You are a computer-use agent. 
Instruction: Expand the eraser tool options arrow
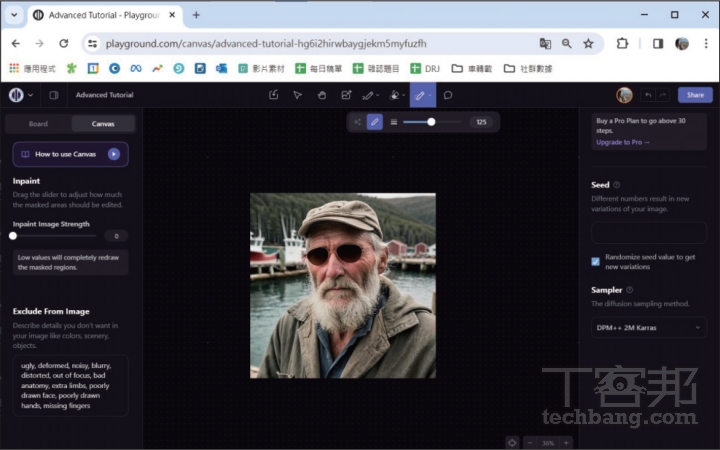(x=404, y=95)
